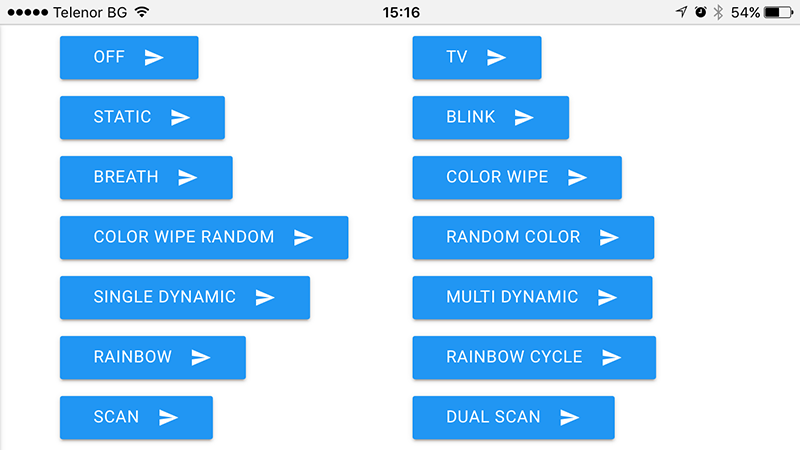Choose the SINGLE DYNAMIC mode

pos(184,297)
